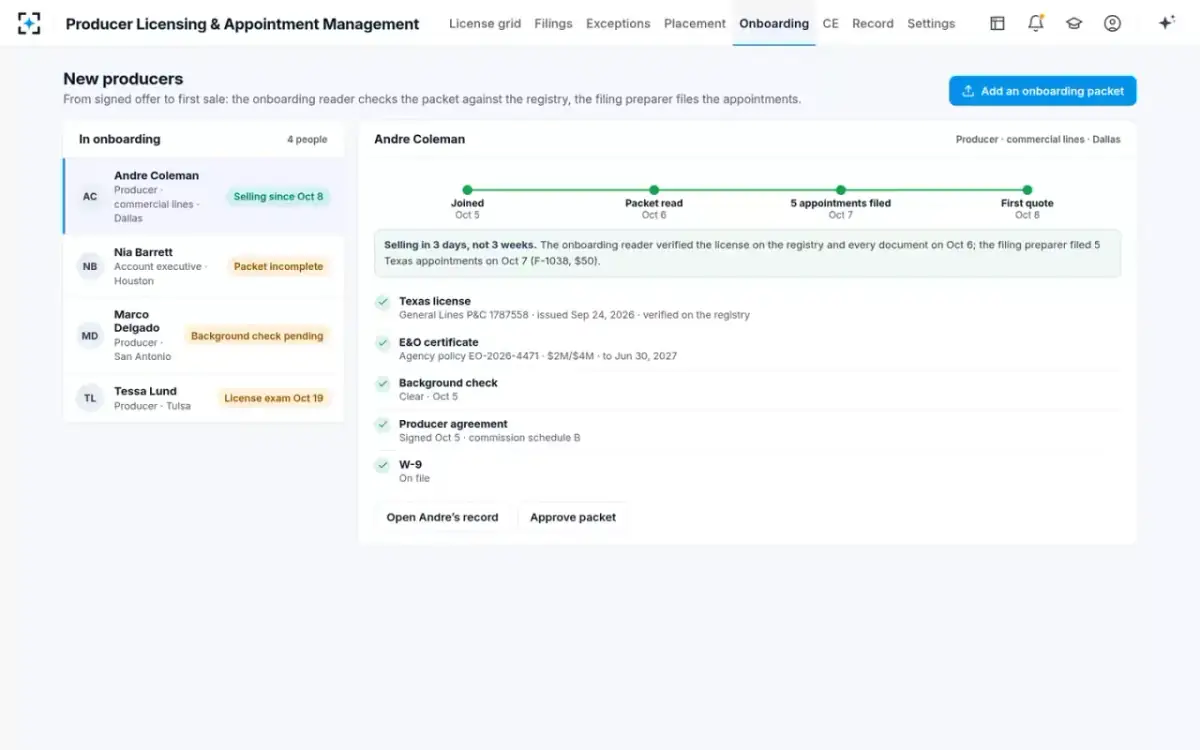Click the 4 people count
Image resolution: width=1200 pixels, height=750 pixels.
point(307,140)
